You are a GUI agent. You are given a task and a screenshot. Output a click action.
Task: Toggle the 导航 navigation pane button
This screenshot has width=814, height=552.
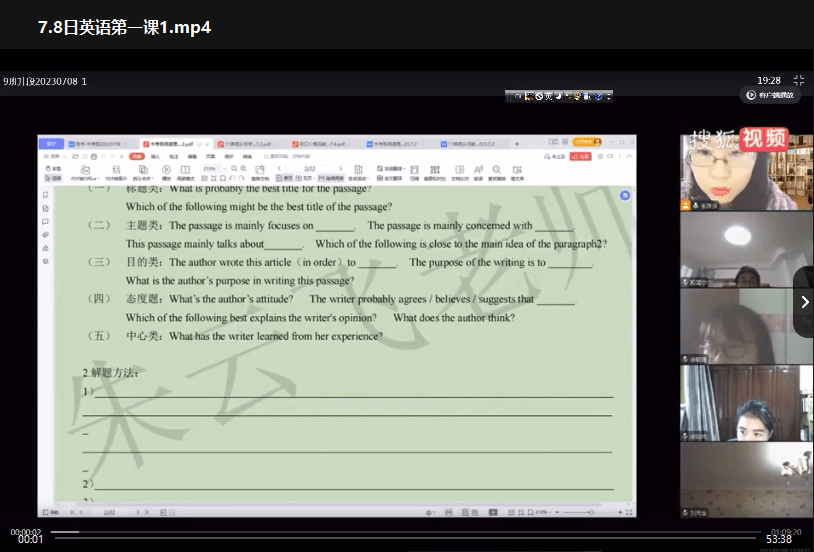(x=51, y=513)
